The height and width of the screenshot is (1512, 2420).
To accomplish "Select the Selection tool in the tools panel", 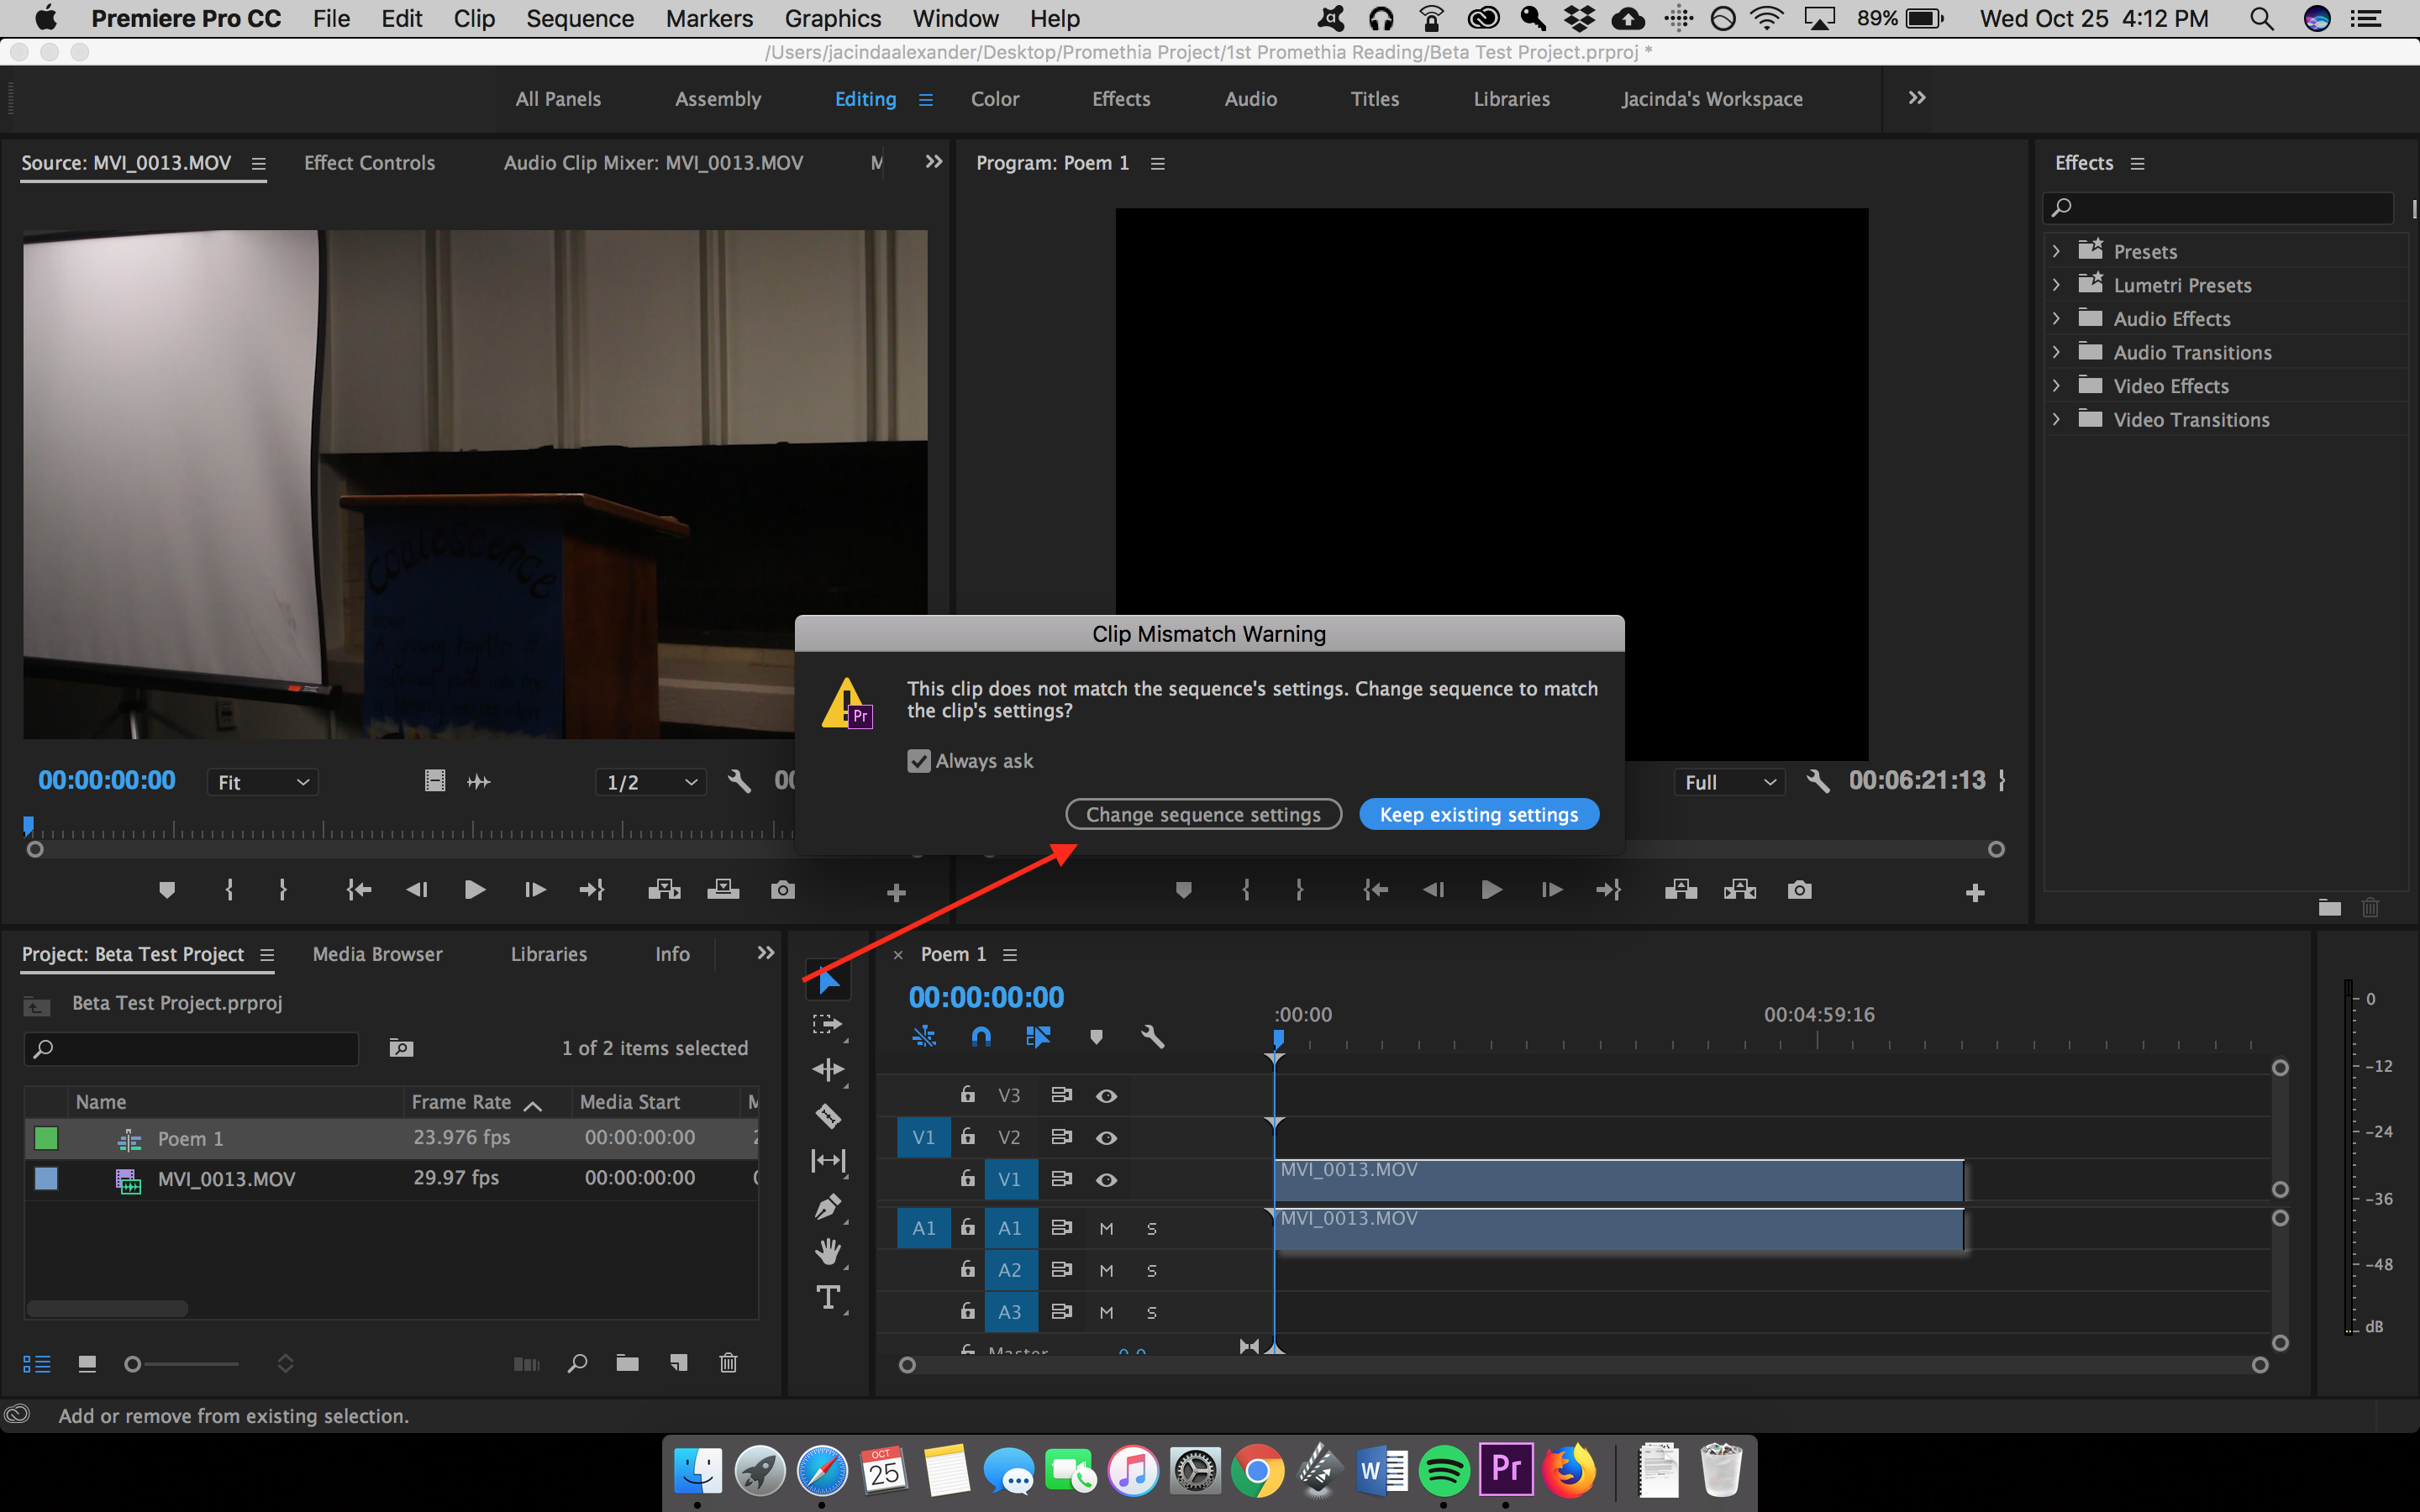I will tap(829, 981).
